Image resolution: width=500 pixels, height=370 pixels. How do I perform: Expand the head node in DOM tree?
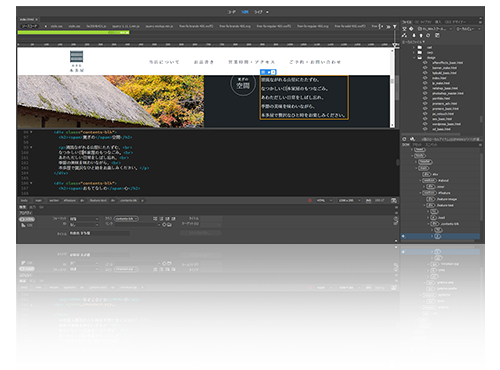pyautogui.click(x=412, y=150)
